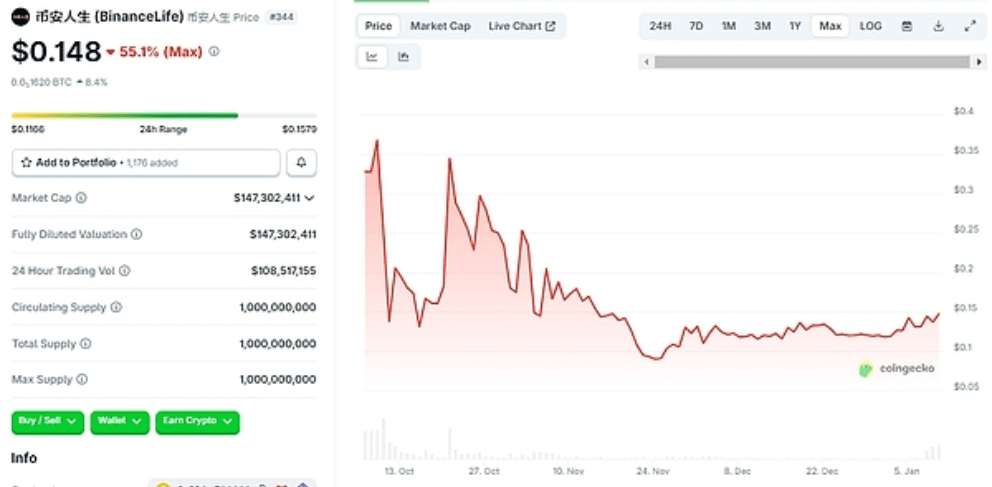Expand chart to fullscreen
992x487 pixels.
(970, 26)
